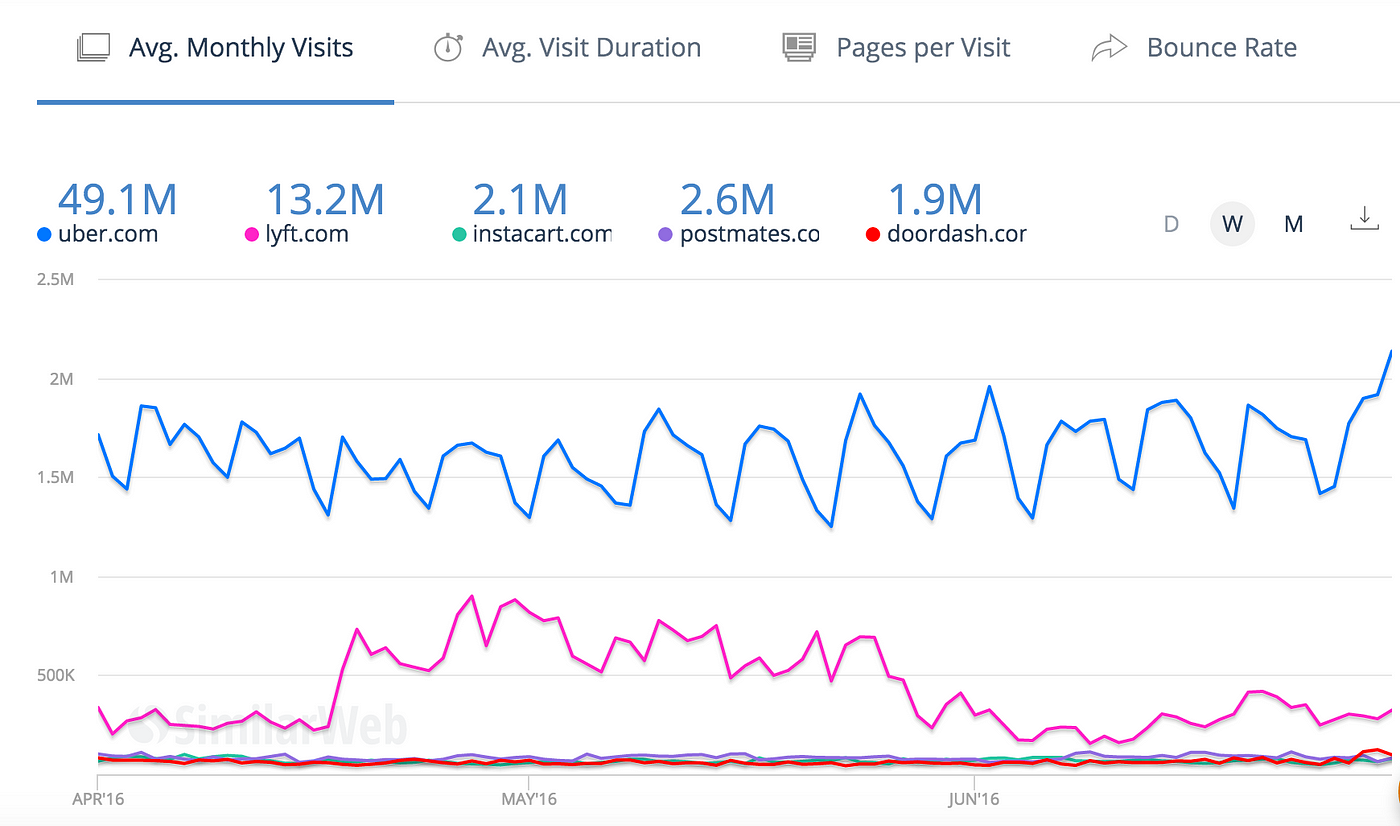Select weekly granularity with the W button
The height and width of the screenshot is (826, 1400).
1232,224
